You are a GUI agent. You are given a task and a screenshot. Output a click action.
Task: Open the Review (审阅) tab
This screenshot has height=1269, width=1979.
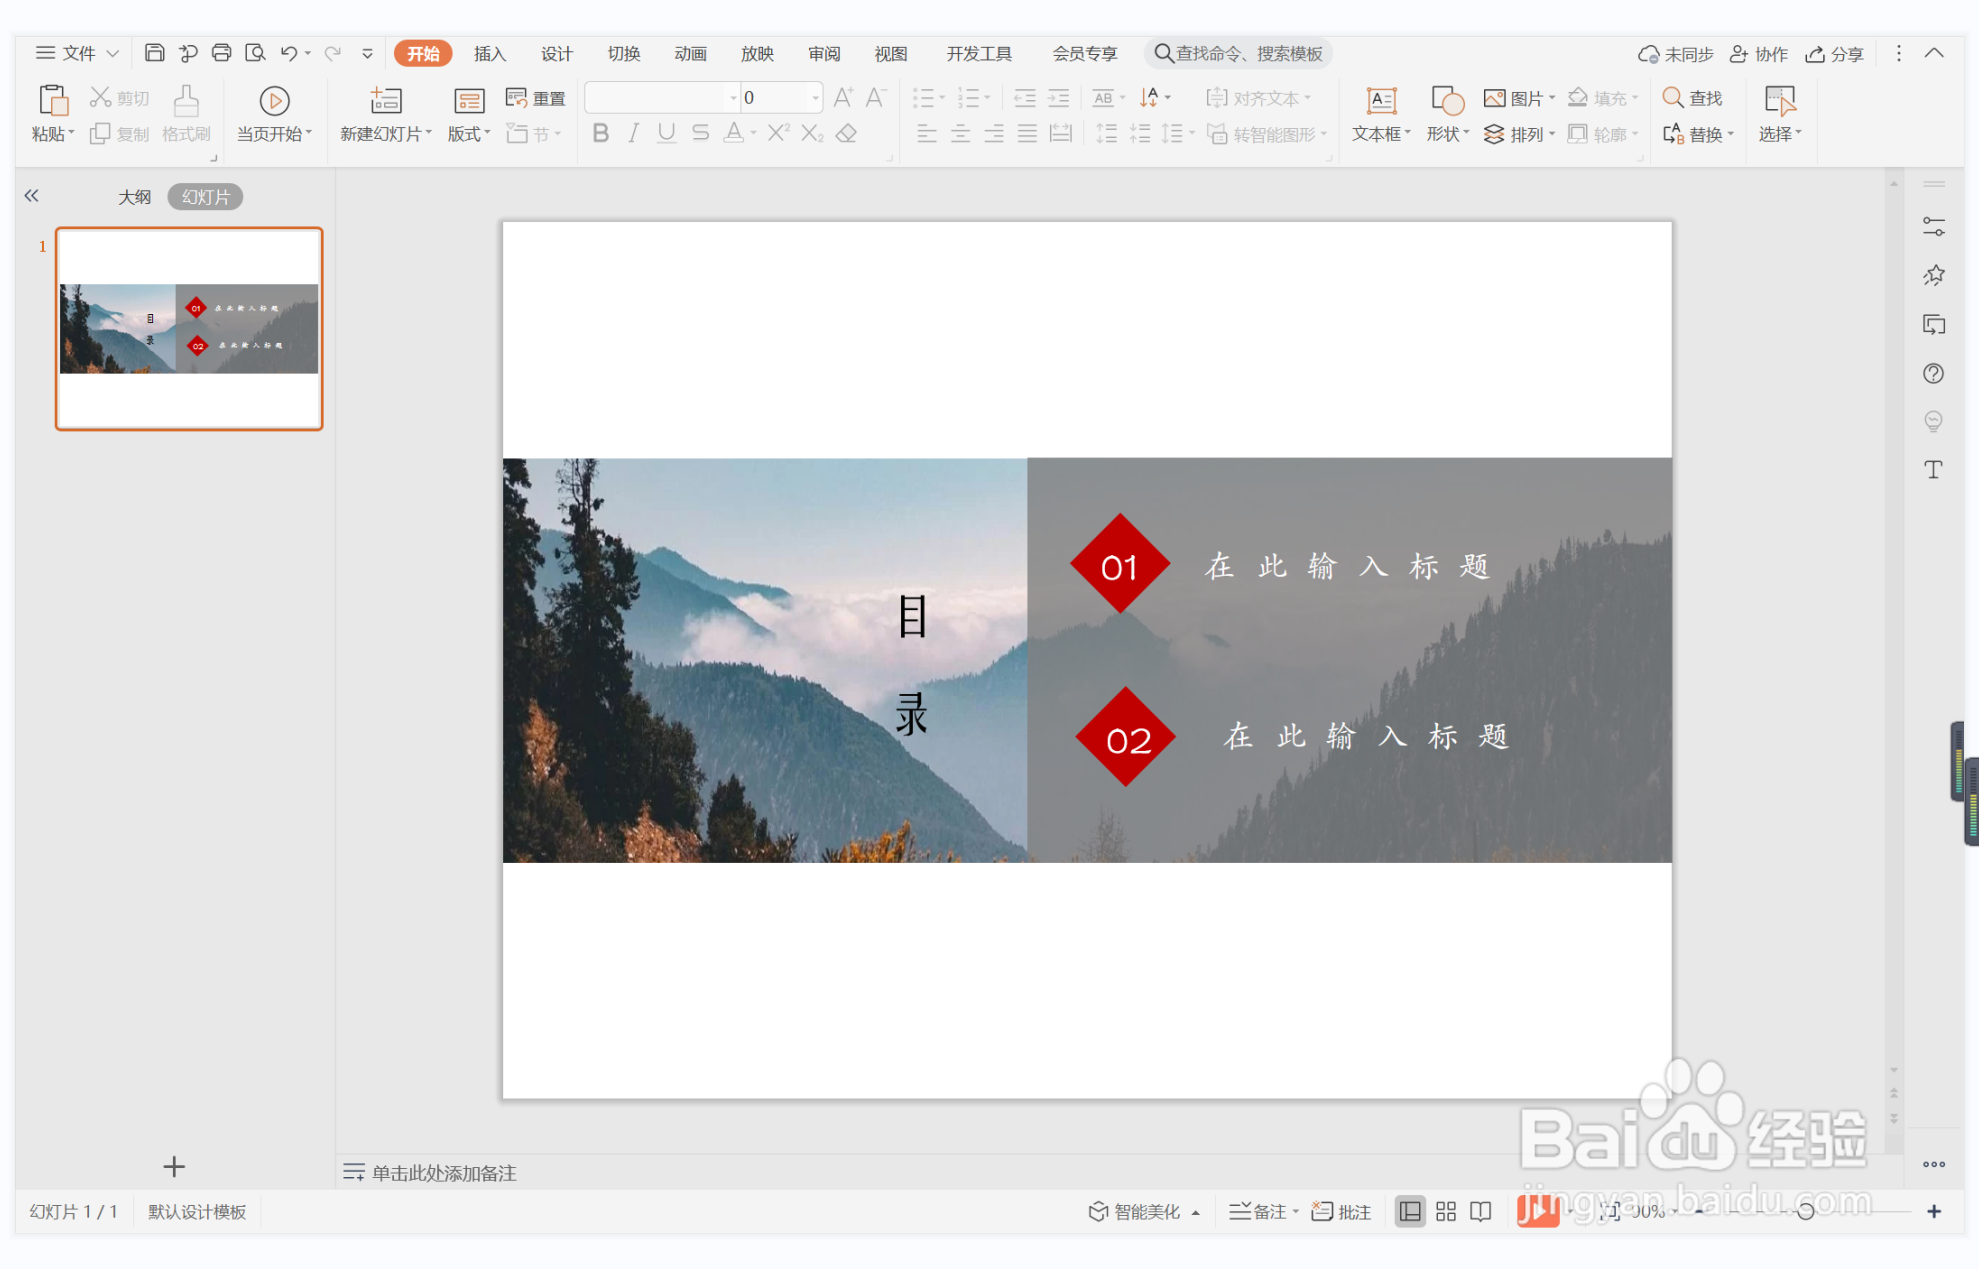tap(824, 53)
